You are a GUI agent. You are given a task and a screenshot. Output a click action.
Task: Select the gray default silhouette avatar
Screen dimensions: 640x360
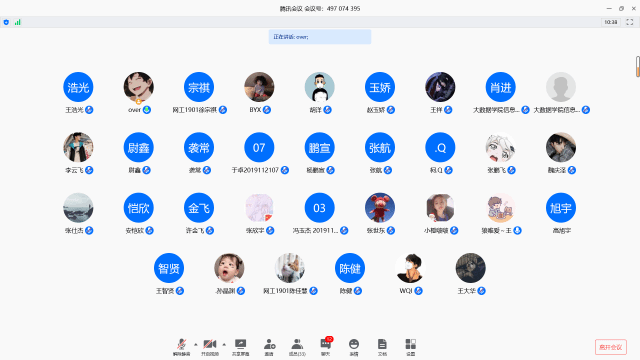(561, 87)
